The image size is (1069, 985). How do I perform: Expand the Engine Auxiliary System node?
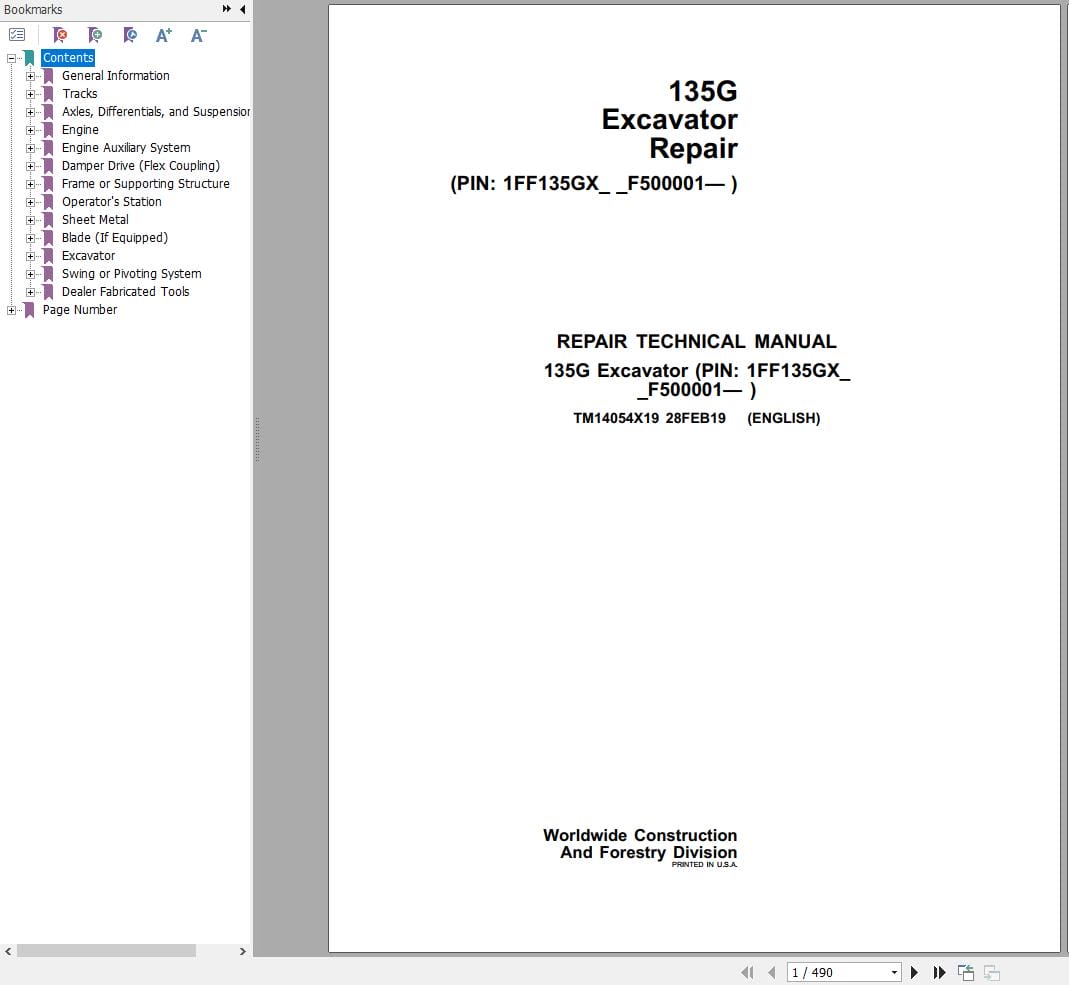(x=30, y=148)
